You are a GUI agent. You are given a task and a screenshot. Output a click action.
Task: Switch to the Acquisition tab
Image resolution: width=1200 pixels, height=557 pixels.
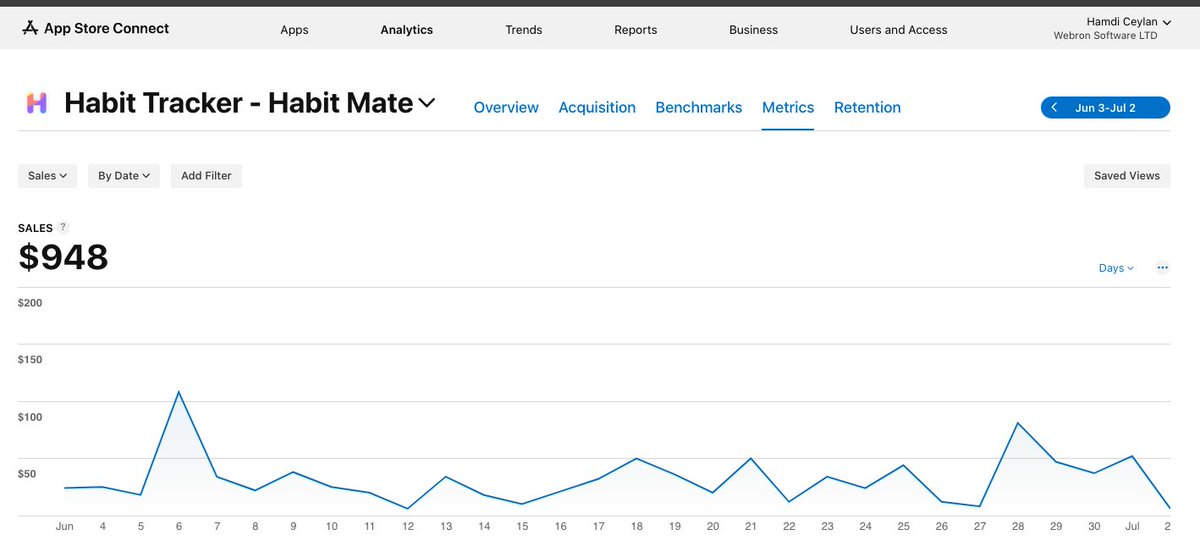coord(597,107)
